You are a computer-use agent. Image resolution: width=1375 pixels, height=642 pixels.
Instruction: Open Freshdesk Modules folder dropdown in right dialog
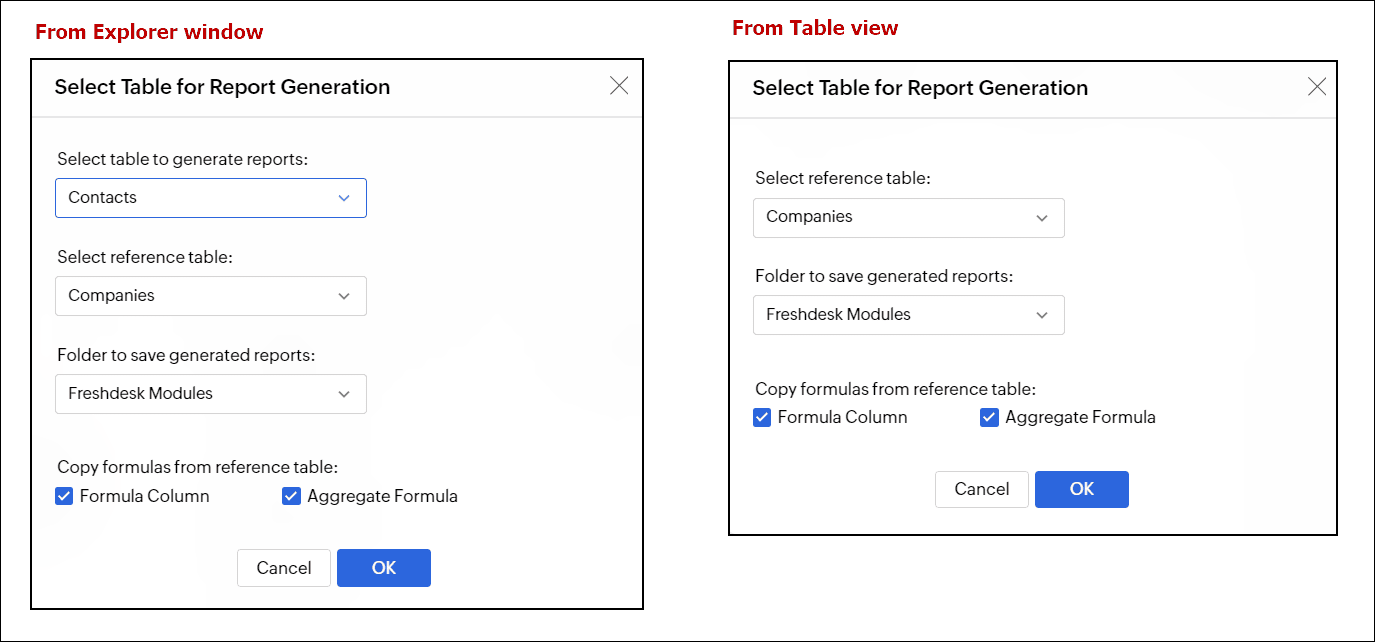[x=908, y=315]
